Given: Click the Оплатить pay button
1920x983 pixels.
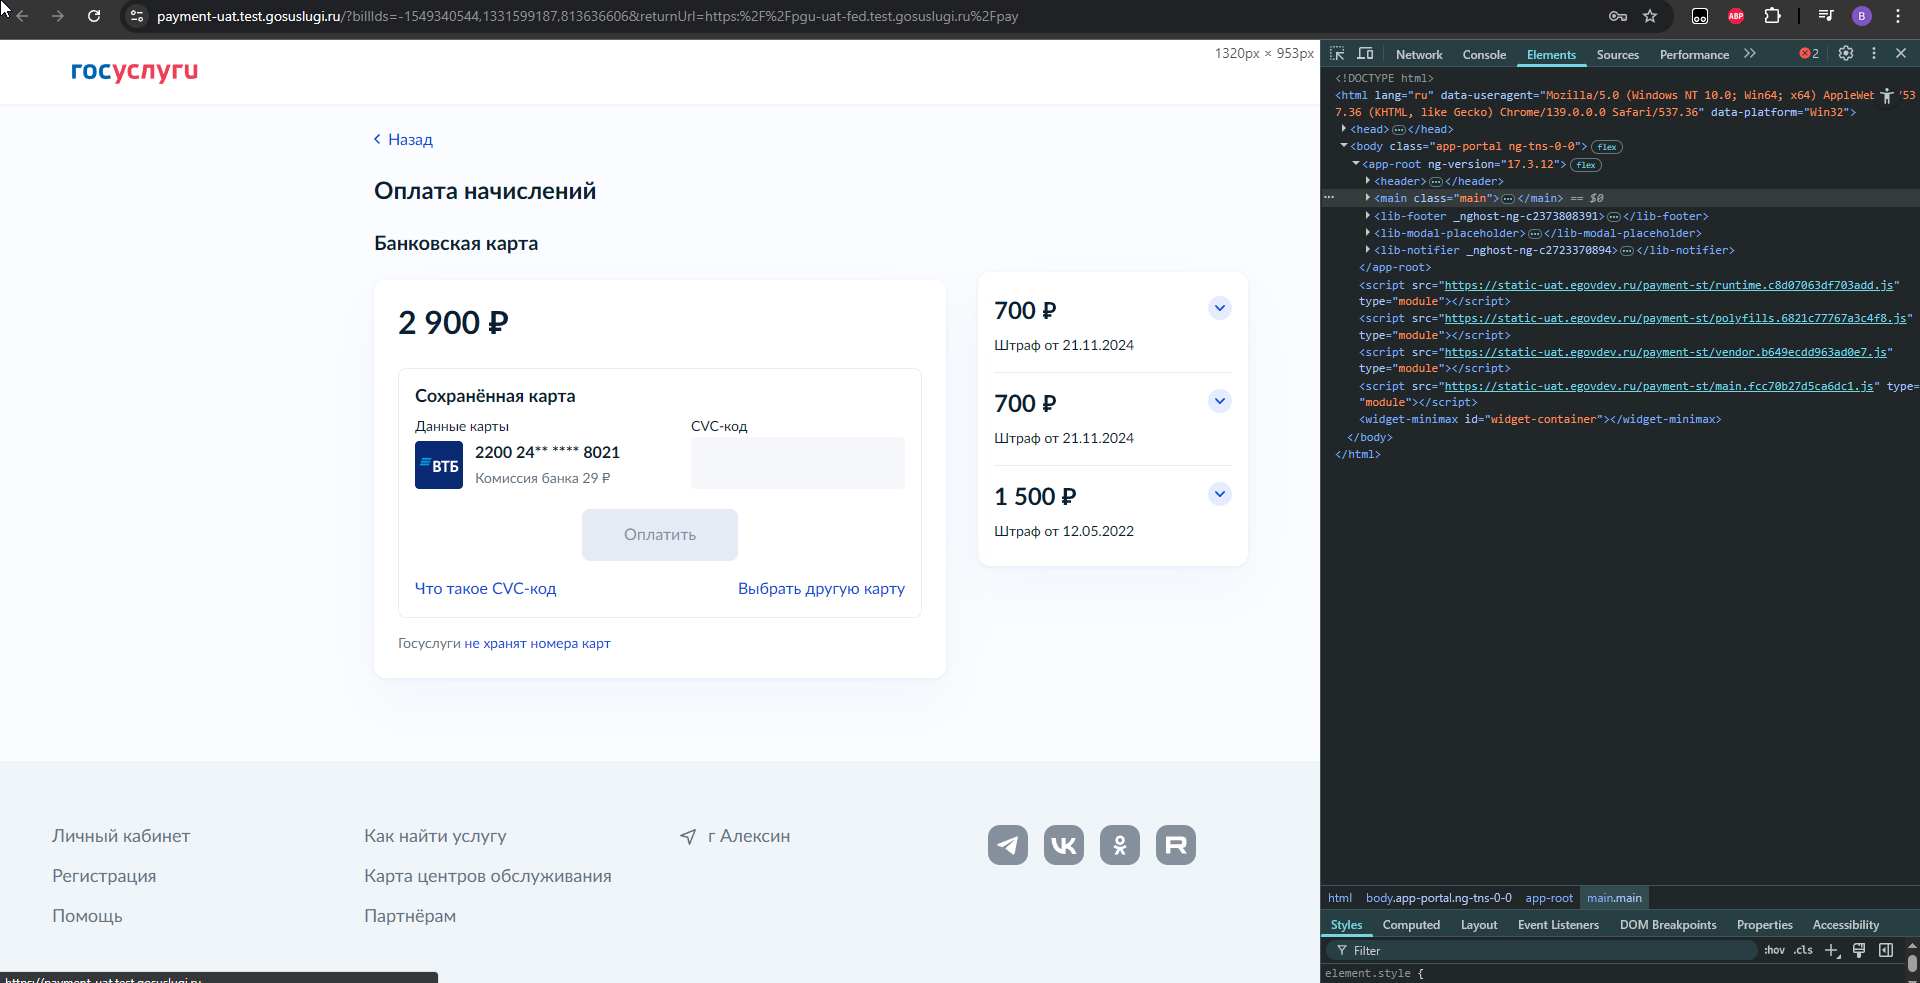Looking at the screenshot, I should (660, 535).
